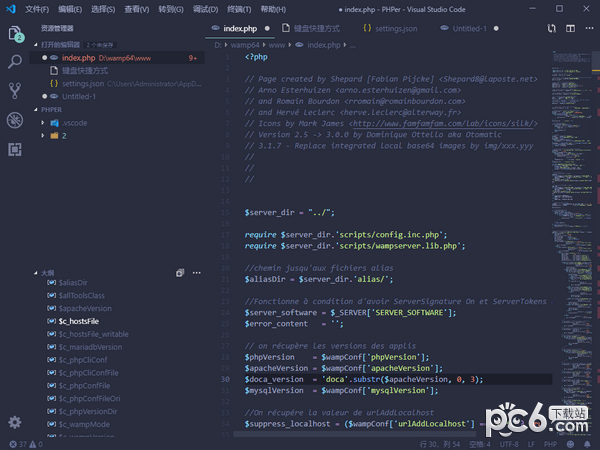The image size is (600, 450).
Task: Open the Debug view icon
Action: coord(15,120)
